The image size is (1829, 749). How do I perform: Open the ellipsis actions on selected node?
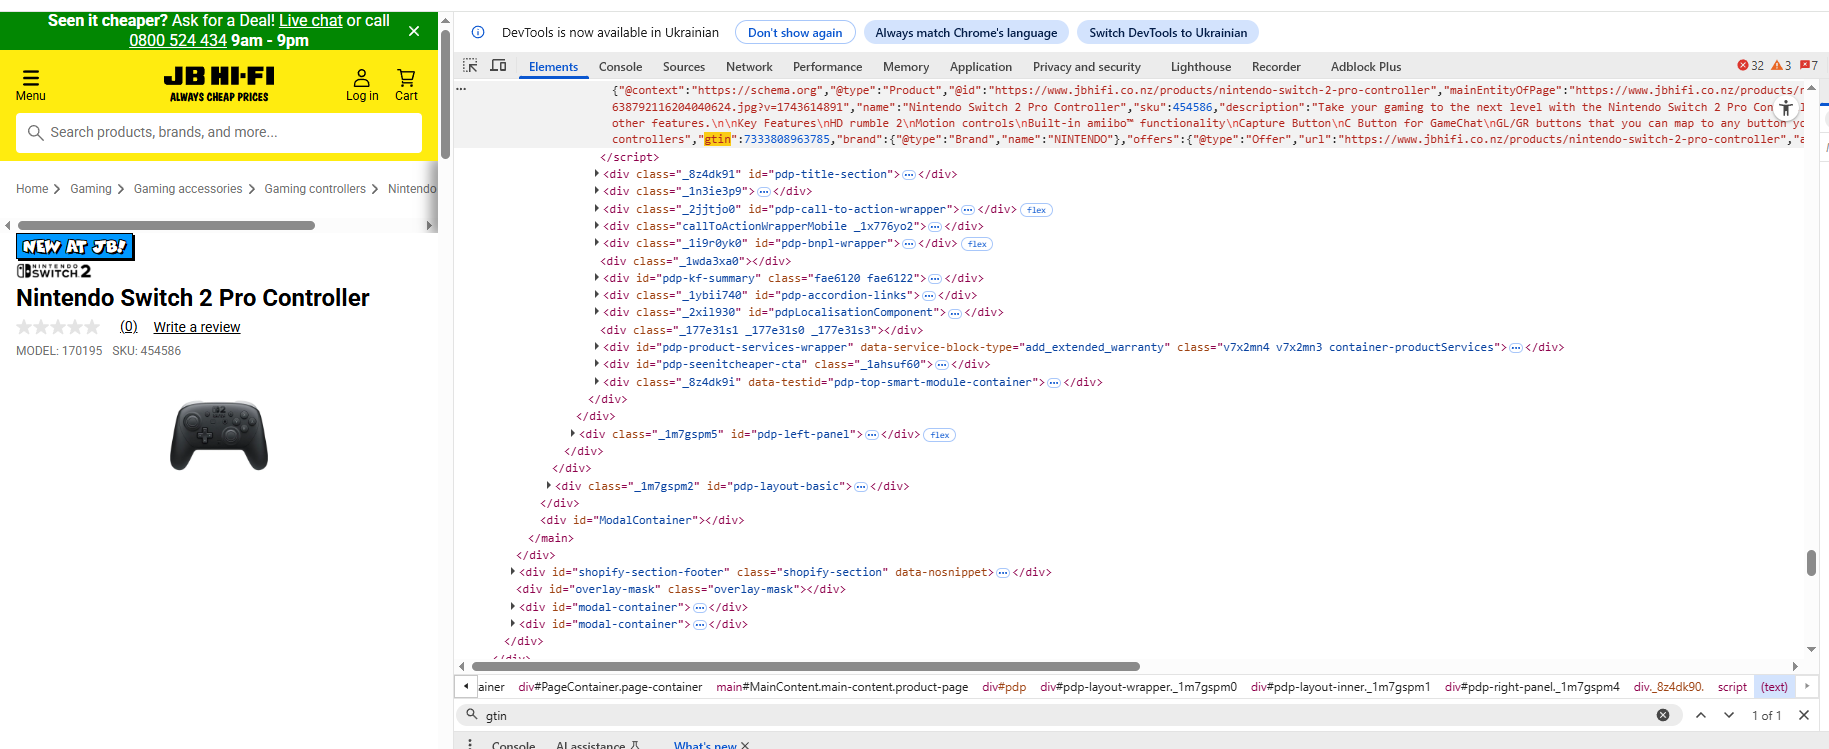(461, 89)
